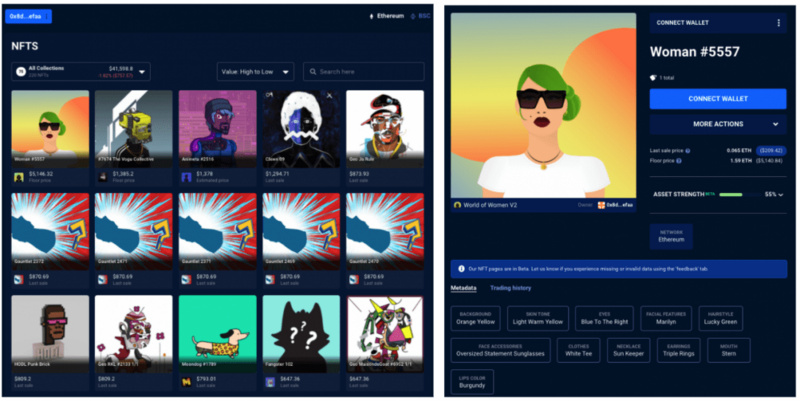Open the Value: High to Low sort dropdown
The width and height of the screenshot is (800, 401).
tap(256, 72)
